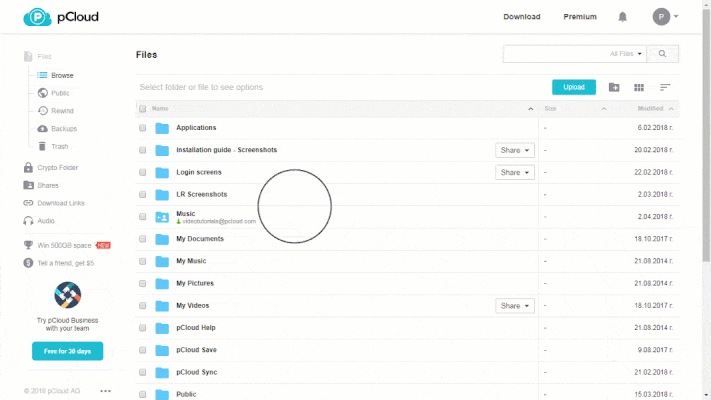Screen dimensions: 711x400
Task: Open the three-dots menu beside the copyright
Action: point(106,391)
